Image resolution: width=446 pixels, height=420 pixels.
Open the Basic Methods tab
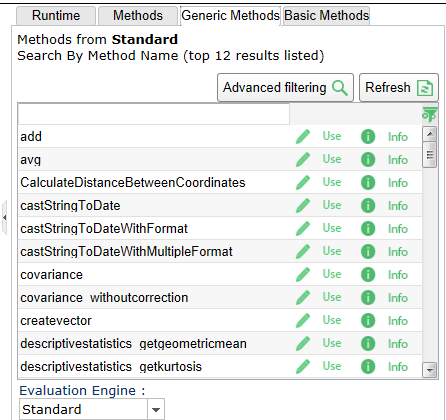click(x=327, y=16)
